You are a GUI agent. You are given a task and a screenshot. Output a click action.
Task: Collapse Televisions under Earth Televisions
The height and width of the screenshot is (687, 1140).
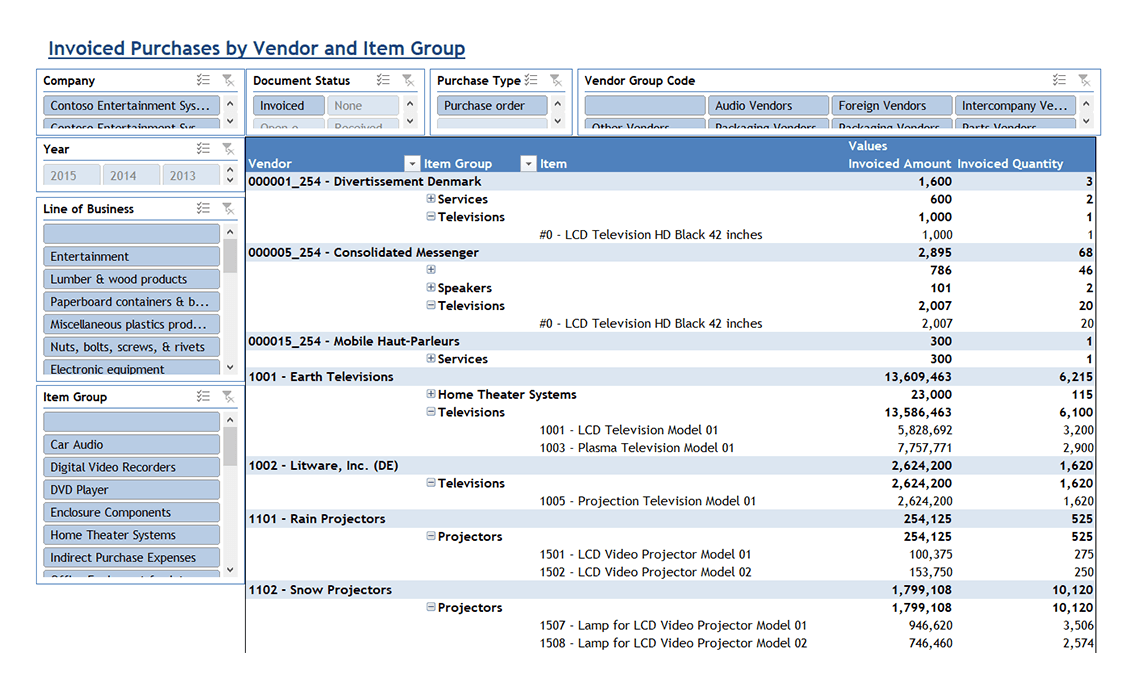click(x=431, y=411)
